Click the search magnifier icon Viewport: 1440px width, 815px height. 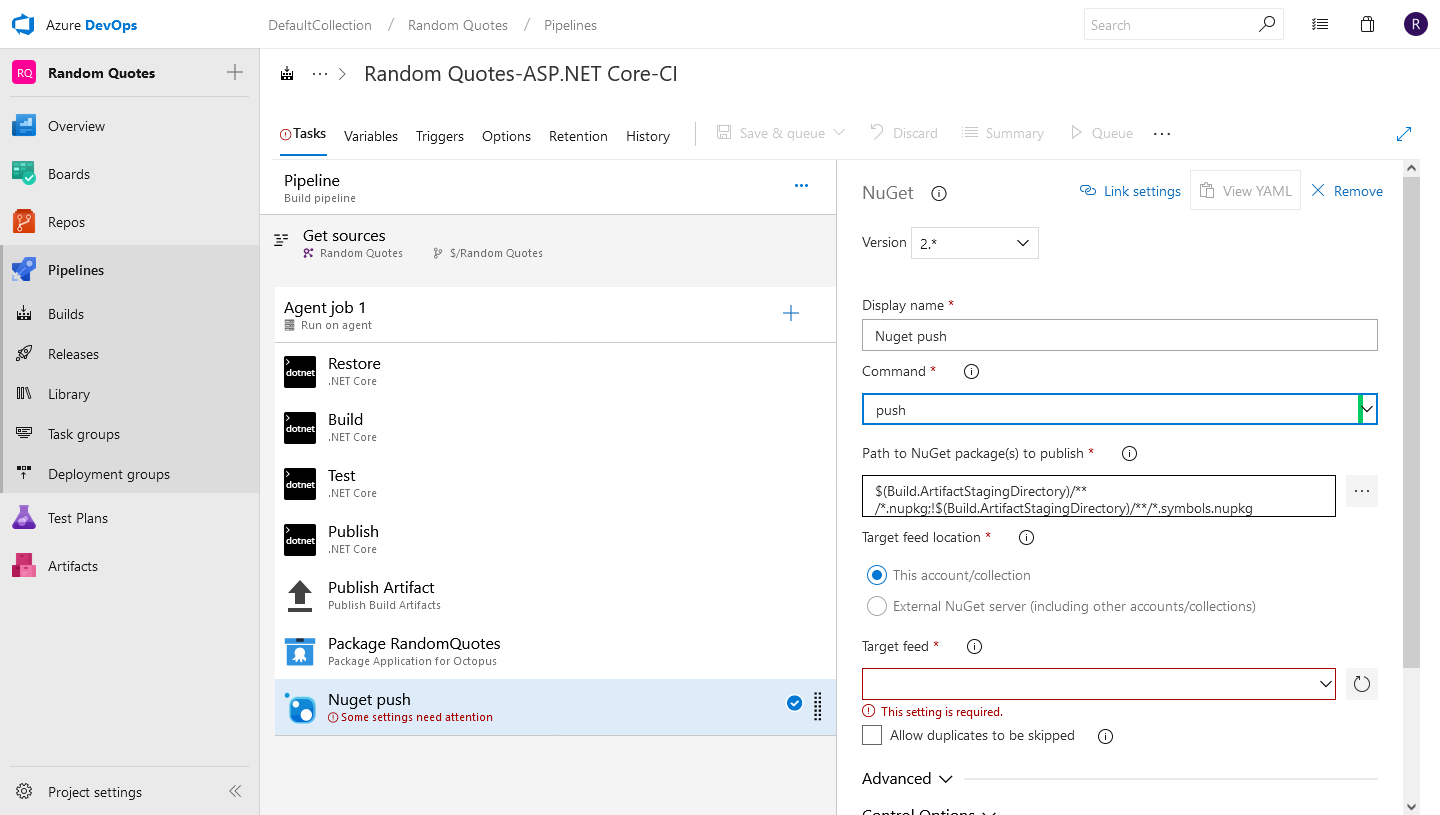(x=1267, y=24)
